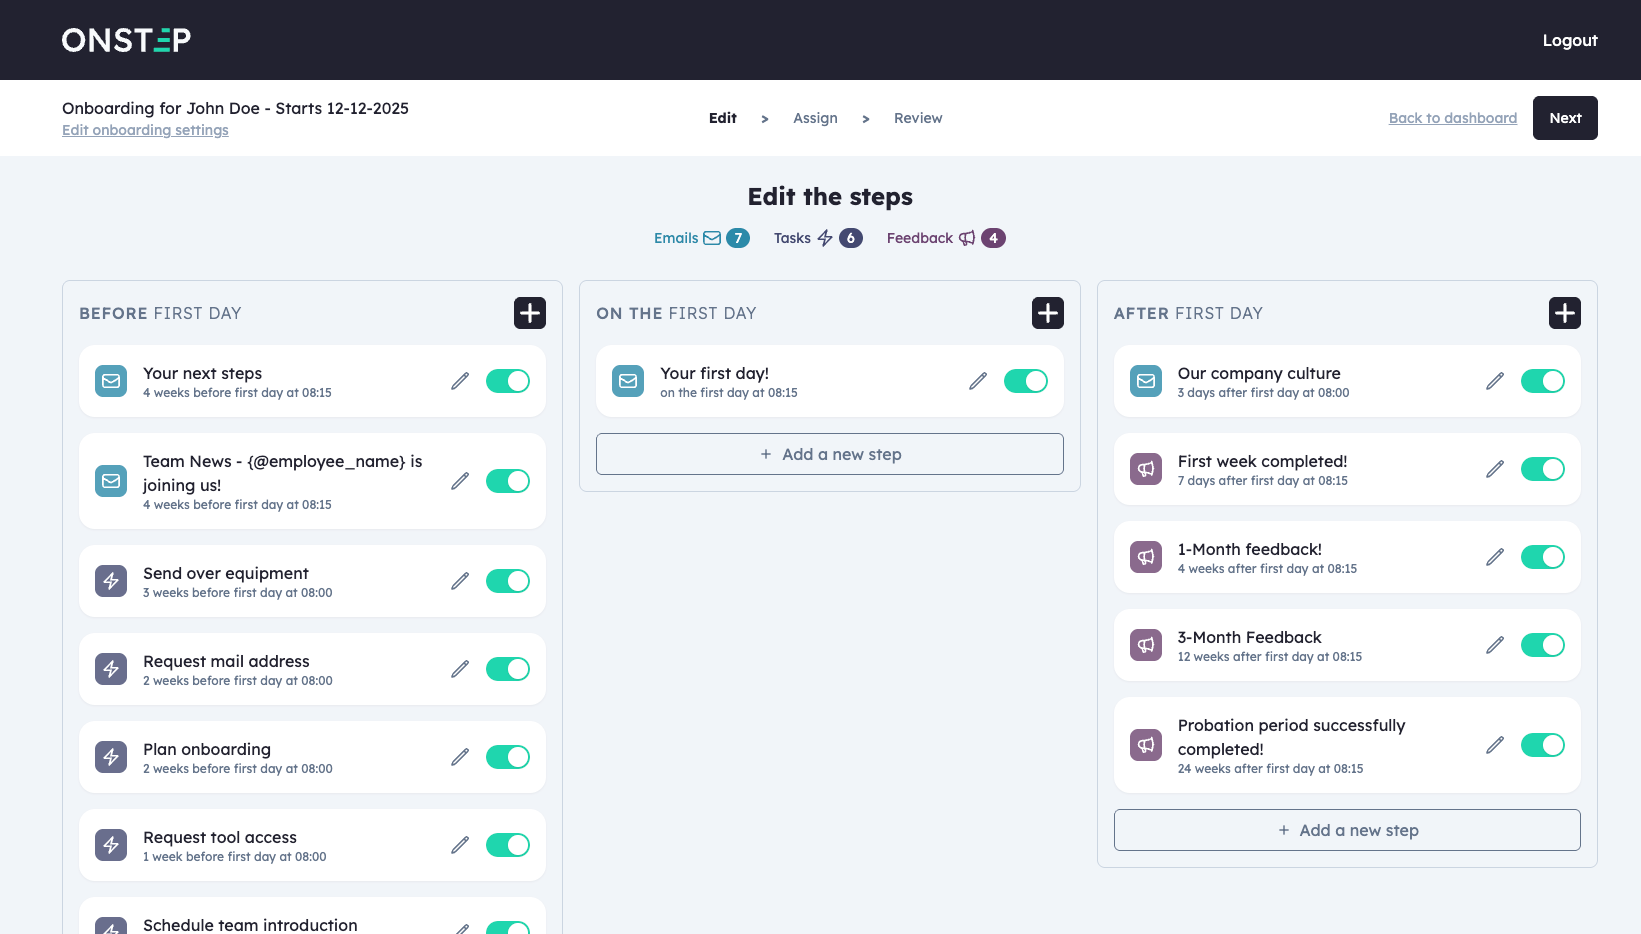The image size is (1641, 934).
Task: Click the plus icon in Before First Day
Action: 530,313
